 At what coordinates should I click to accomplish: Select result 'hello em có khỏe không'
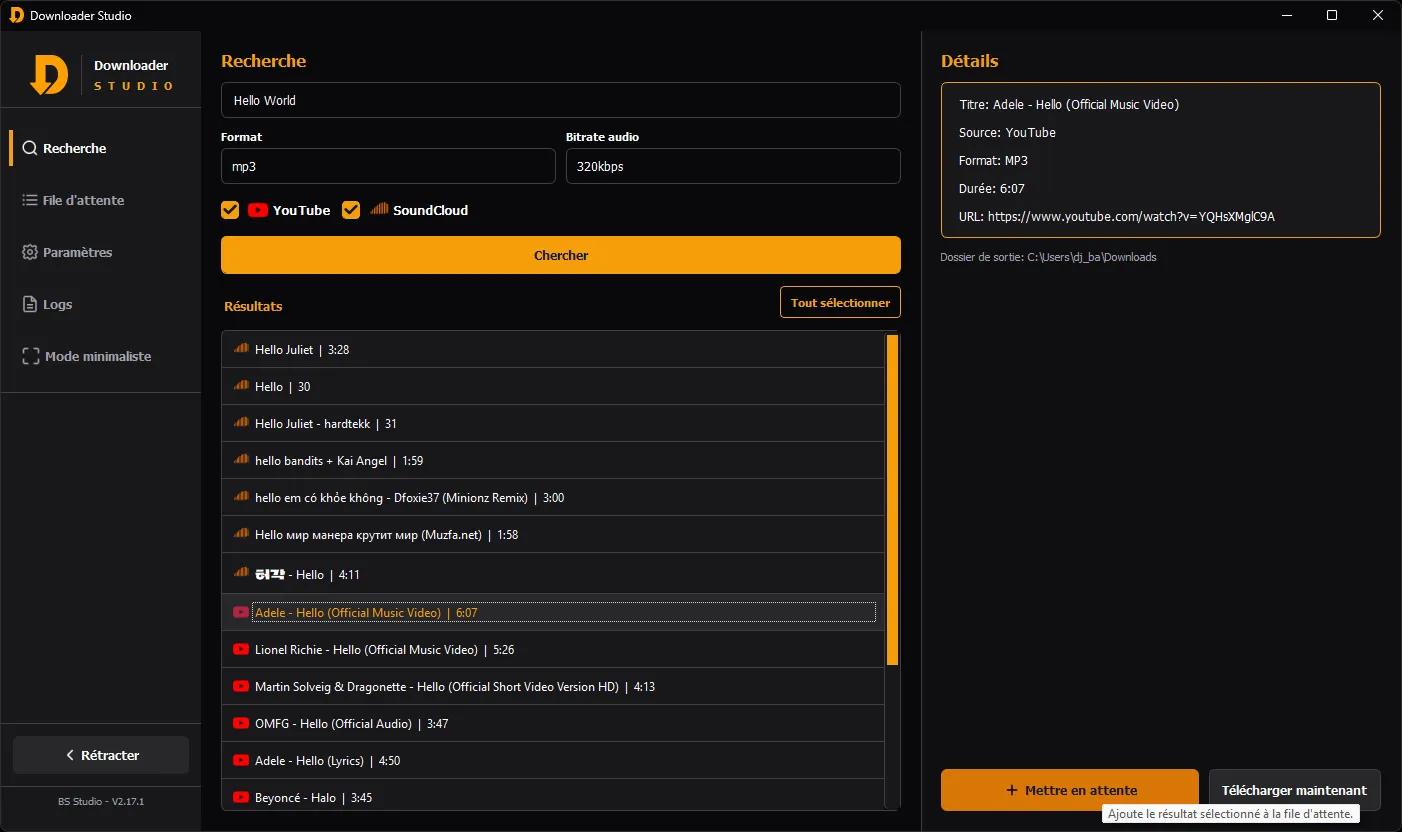pos(553,497)
